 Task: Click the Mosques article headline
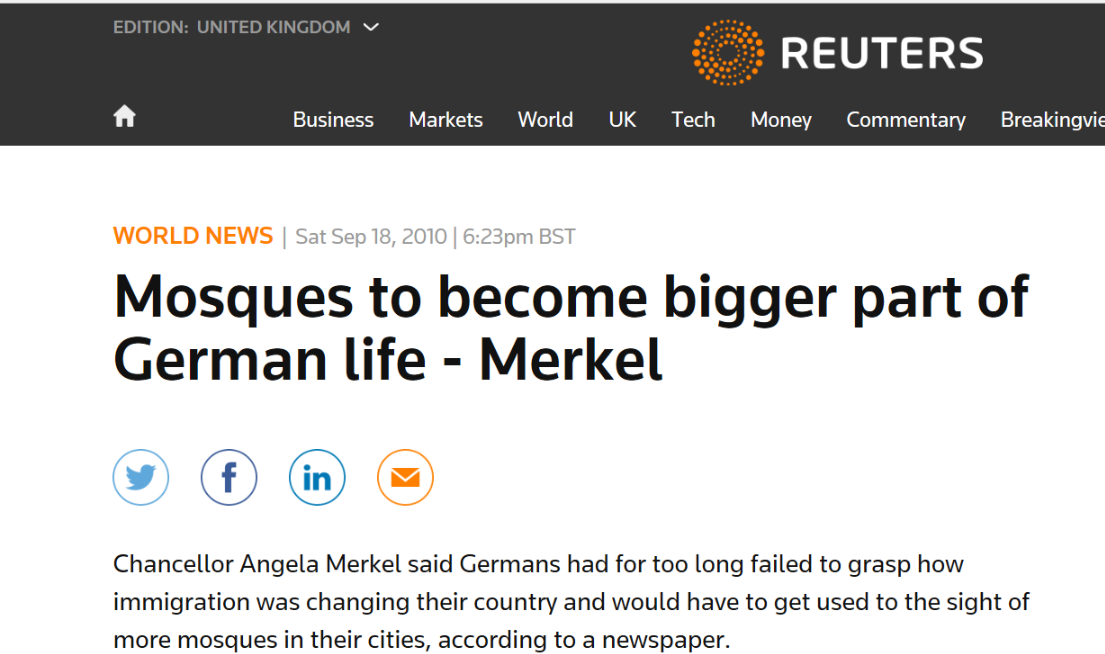571,328
